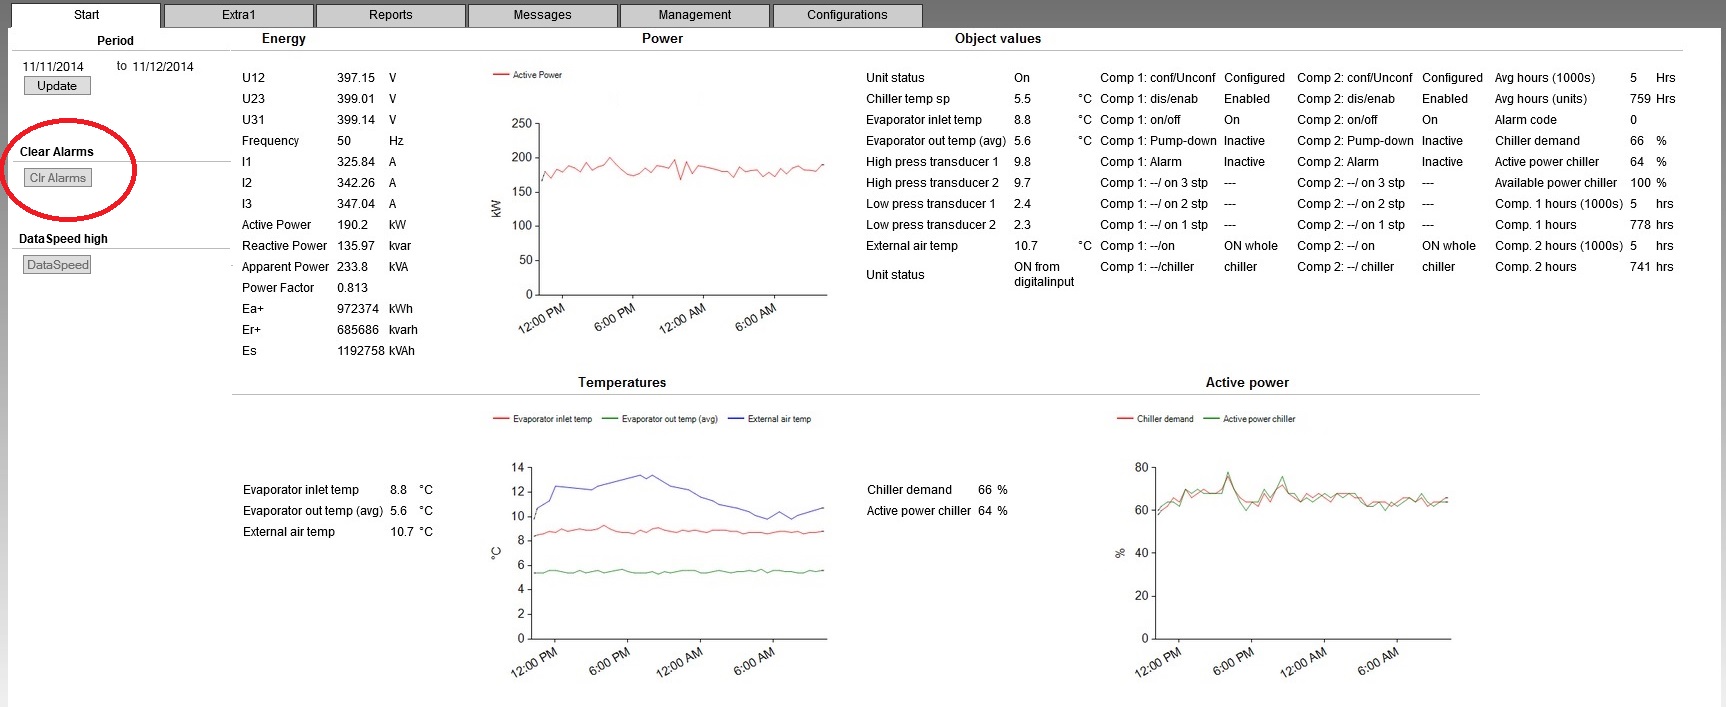Click the Start tab
This screenshot has width=1726, height=707.
point(86,15)
